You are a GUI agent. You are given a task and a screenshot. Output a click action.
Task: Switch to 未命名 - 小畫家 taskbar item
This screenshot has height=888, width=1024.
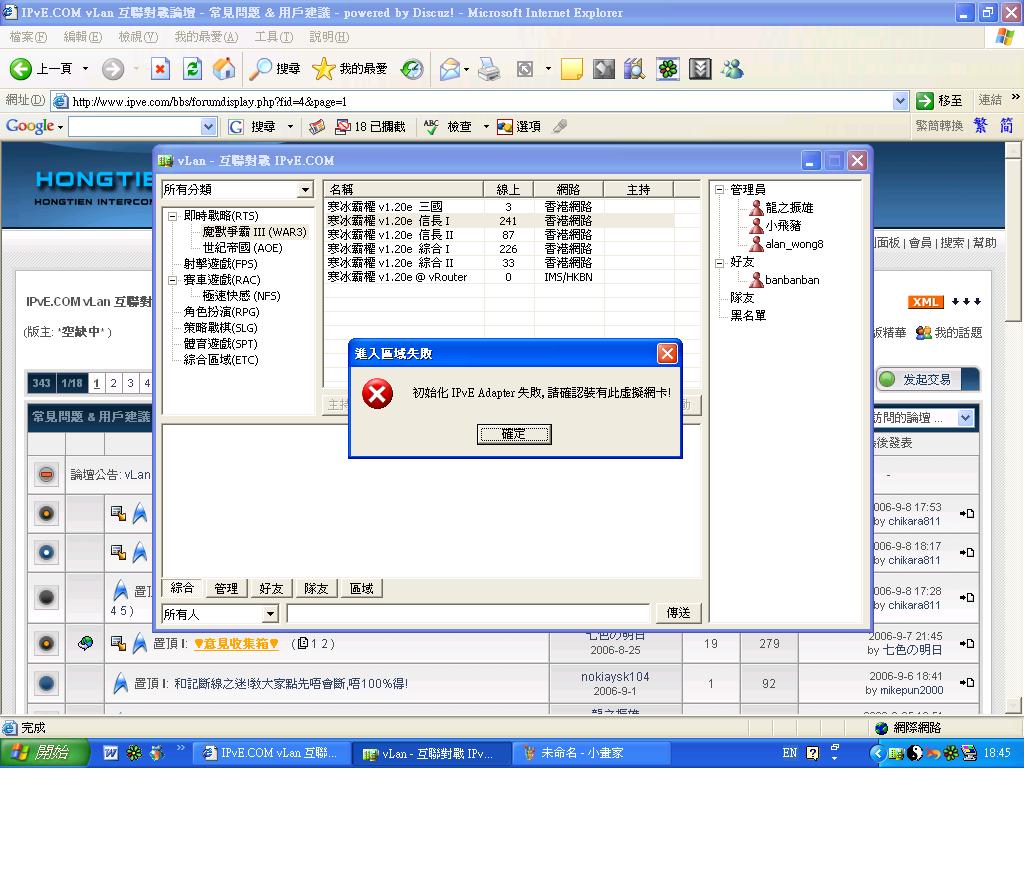pos(590,753)
